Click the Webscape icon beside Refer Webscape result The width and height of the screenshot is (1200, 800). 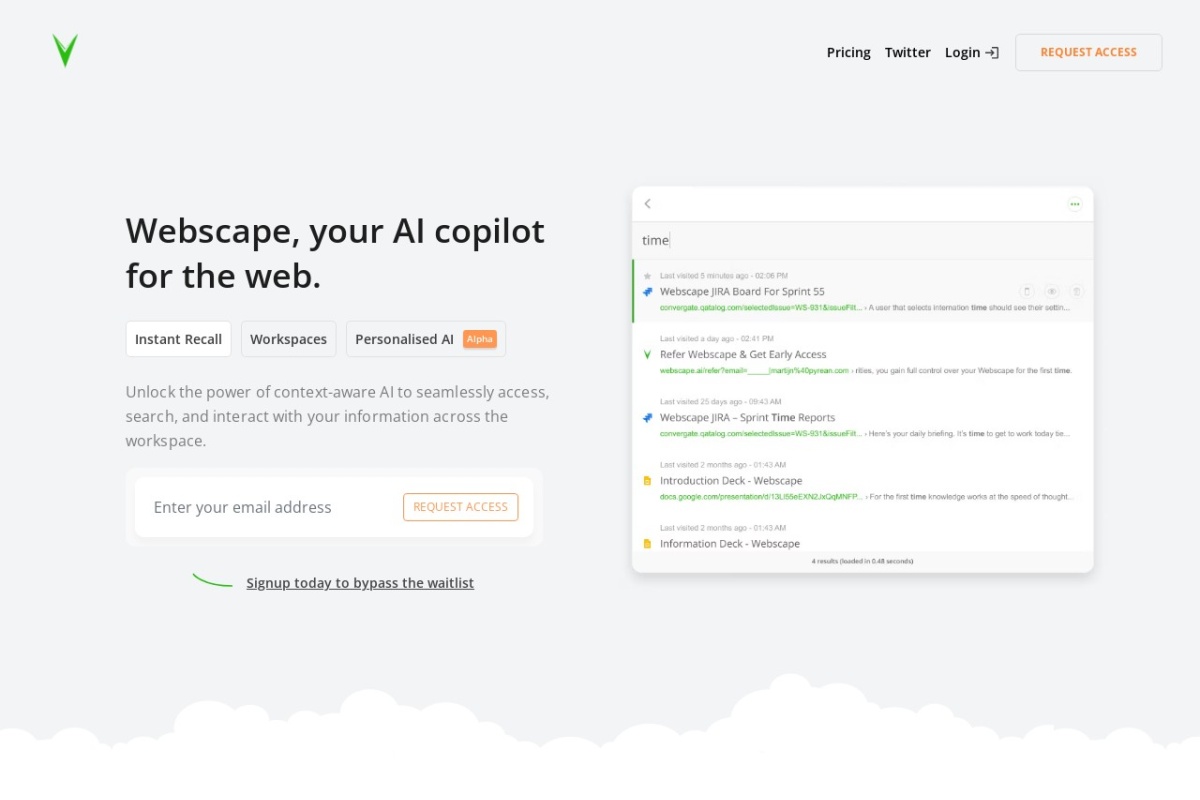[x=647, y=355]
